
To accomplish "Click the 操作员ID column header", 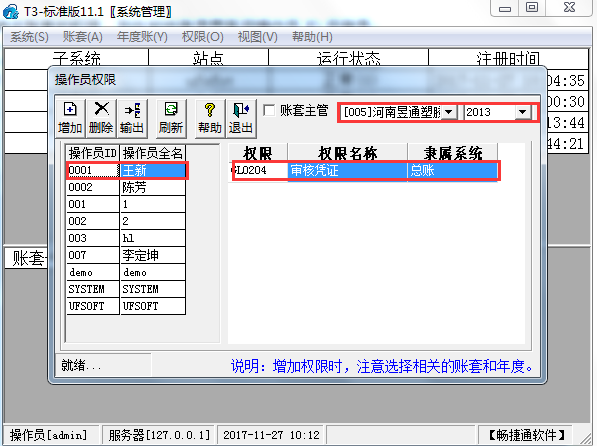I will tap(93, 153).
